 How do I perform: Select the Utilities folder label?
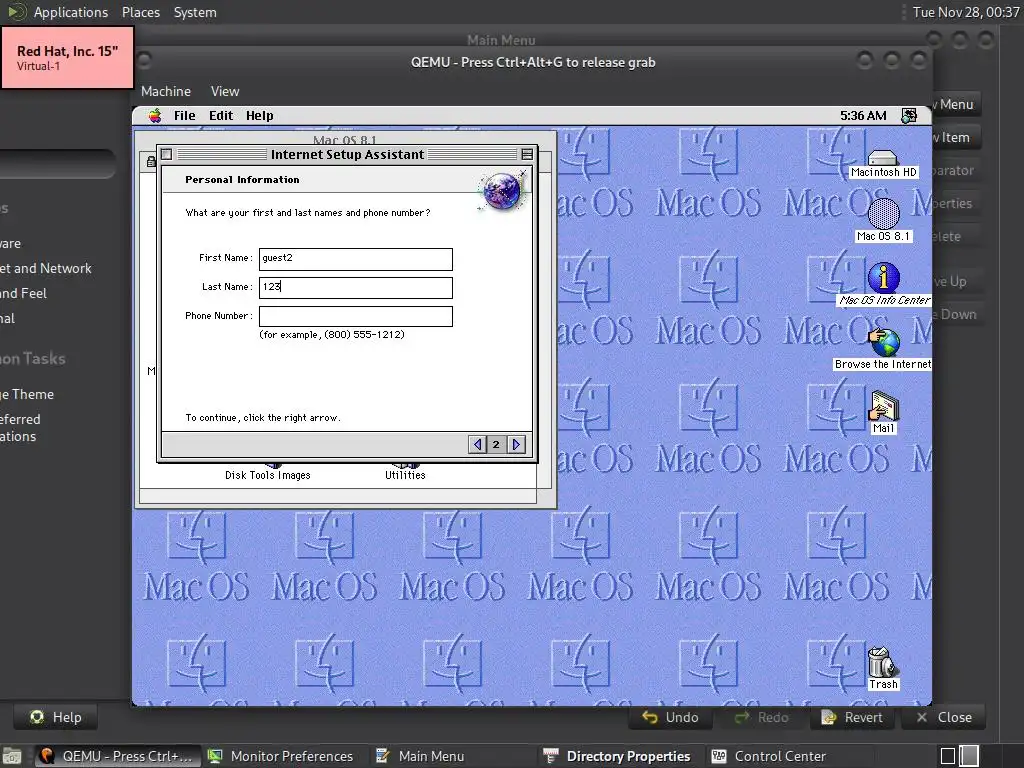click(405, 475)
